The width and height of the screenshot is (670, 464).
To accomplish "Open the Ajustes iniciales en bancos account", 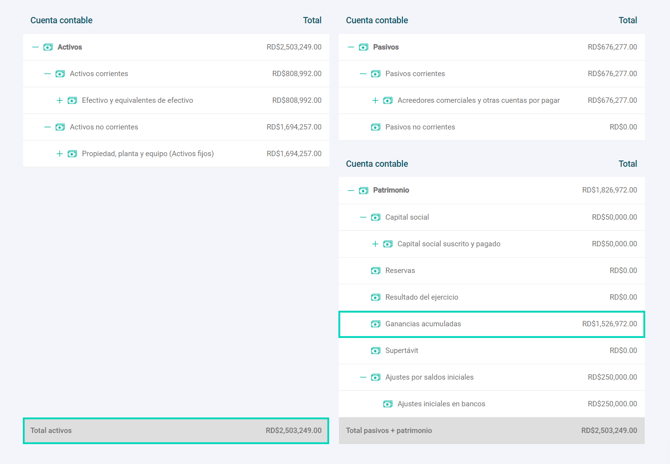I will coord(441,404).
